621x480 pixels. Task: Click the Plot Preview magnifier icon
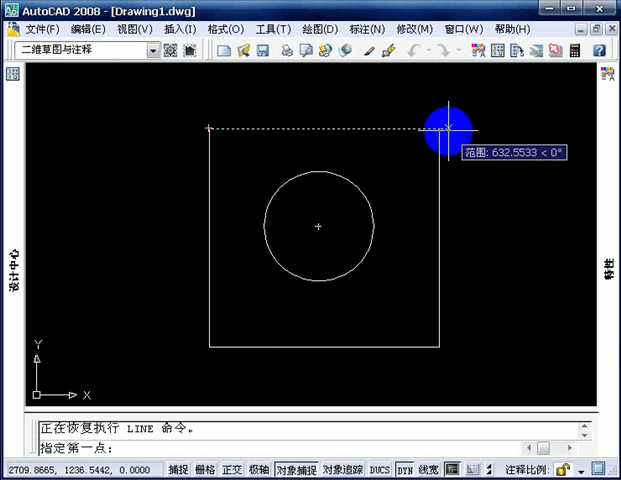(x=306, y=50)
